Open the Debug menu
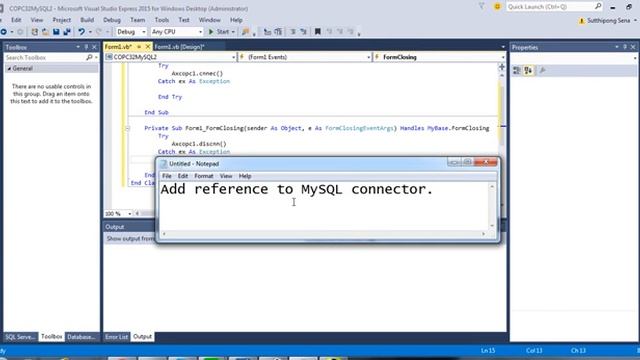Screen dimensions: 640x360 click(112, 20)
